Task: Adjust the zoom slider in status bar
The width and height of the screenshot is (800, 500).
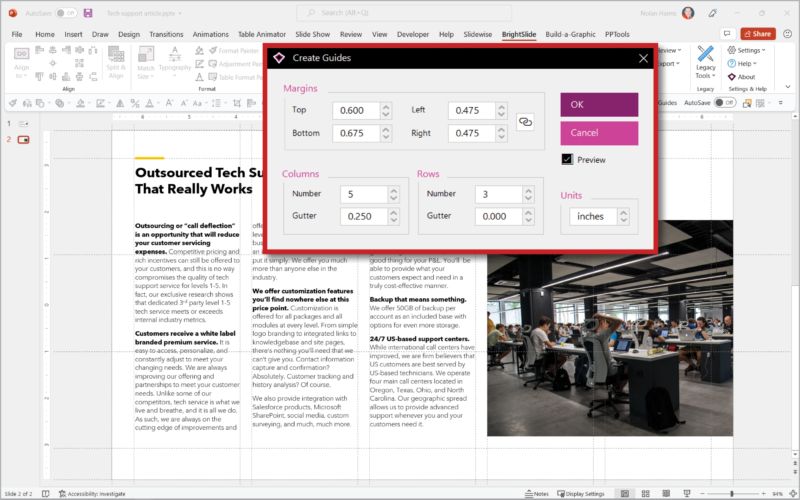Action: pyautogui.click(x=732, y=493)
